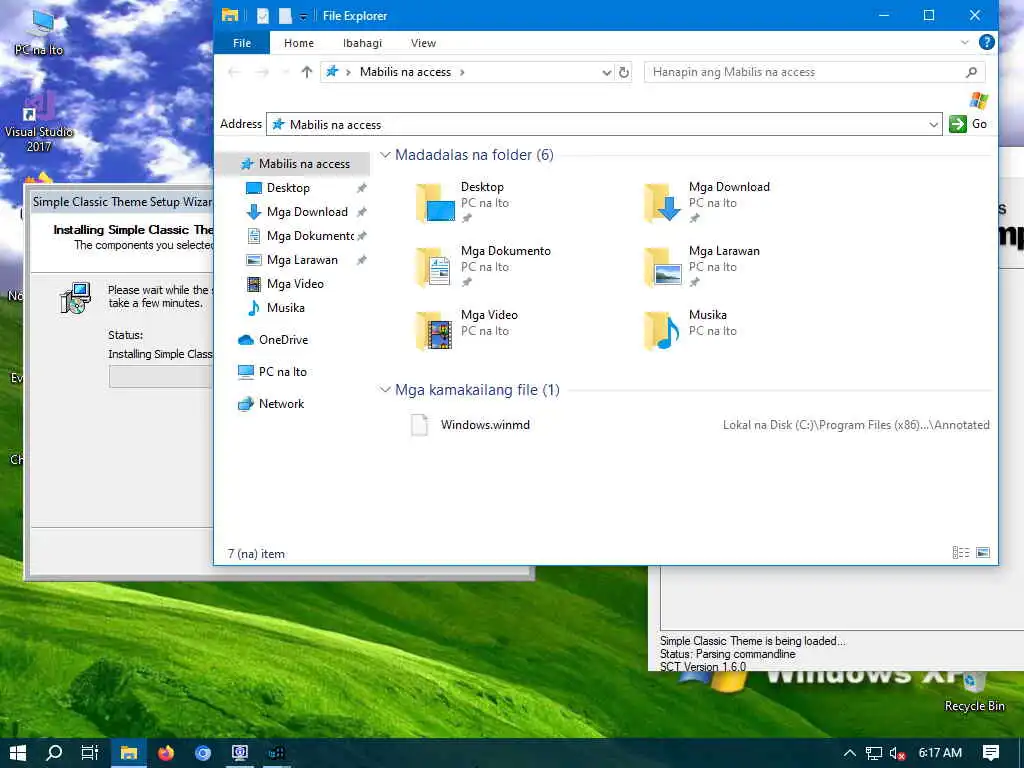Open the Mga Dokumento folder tile

pos(483,266)
